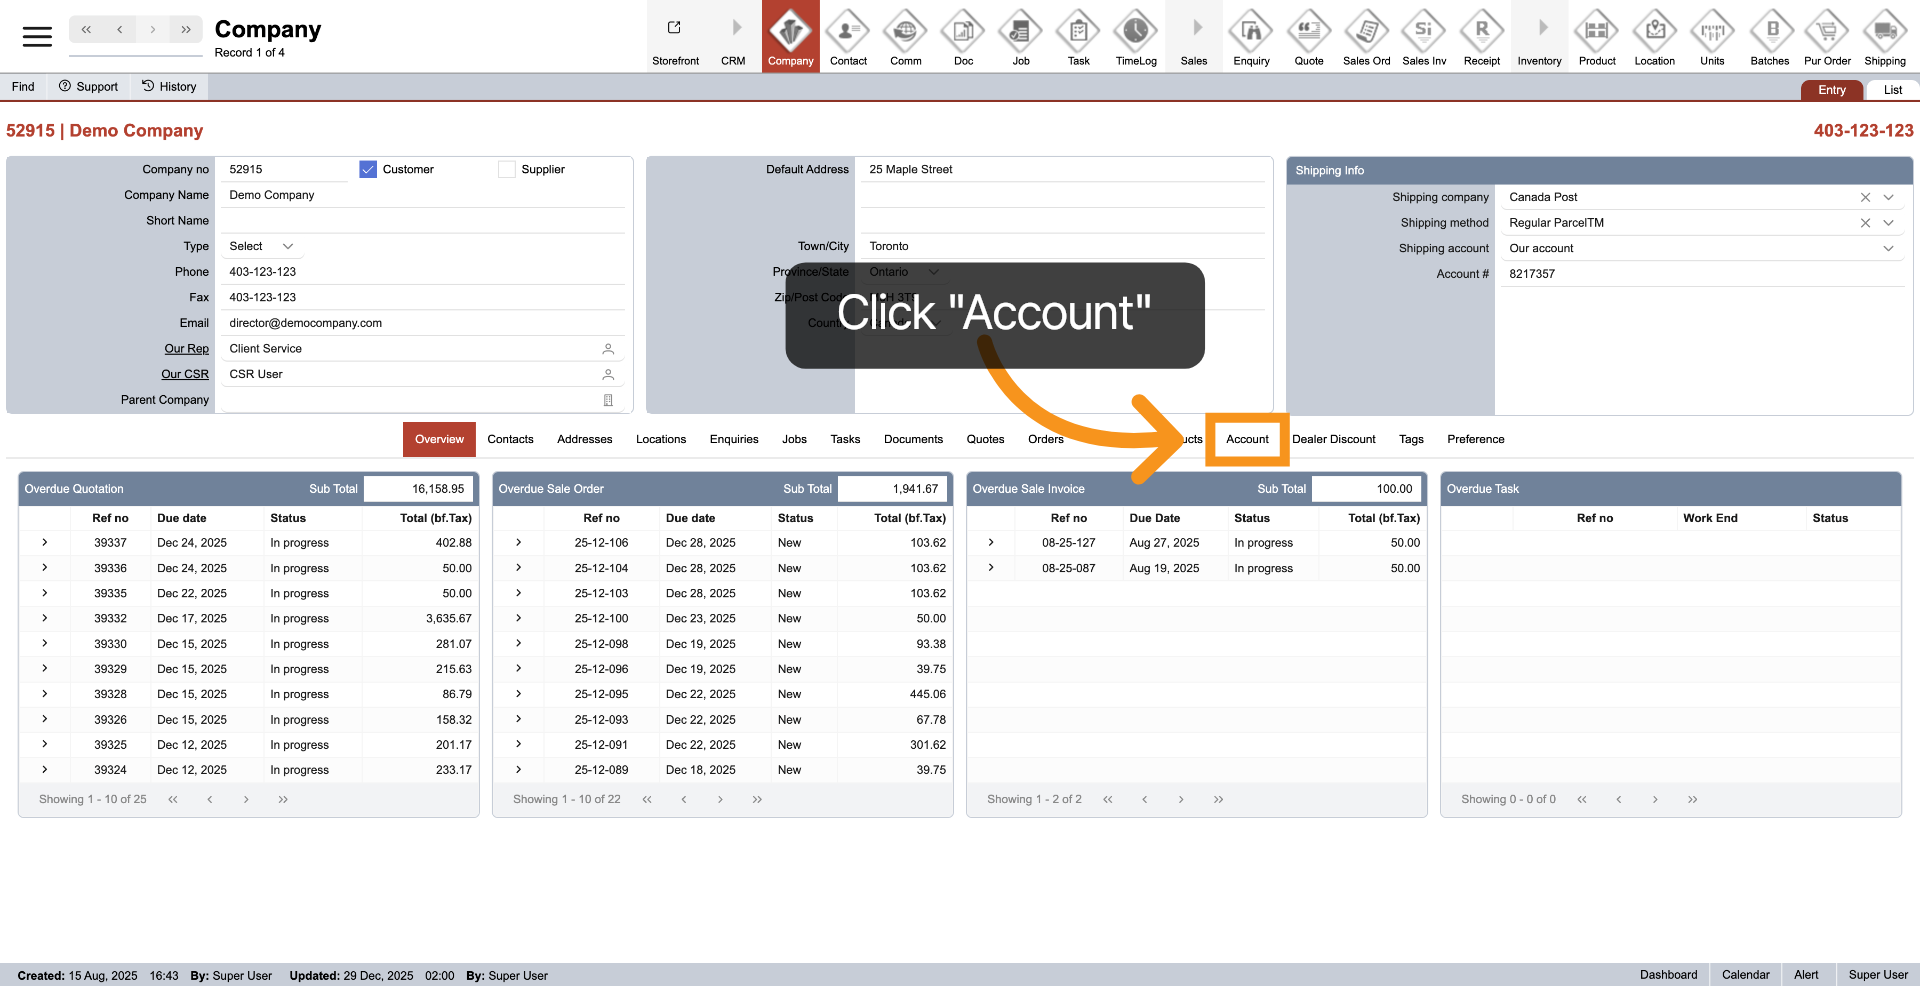Open the TimeLog module icon
The image size is (1920, 986).
point(1136,33)
